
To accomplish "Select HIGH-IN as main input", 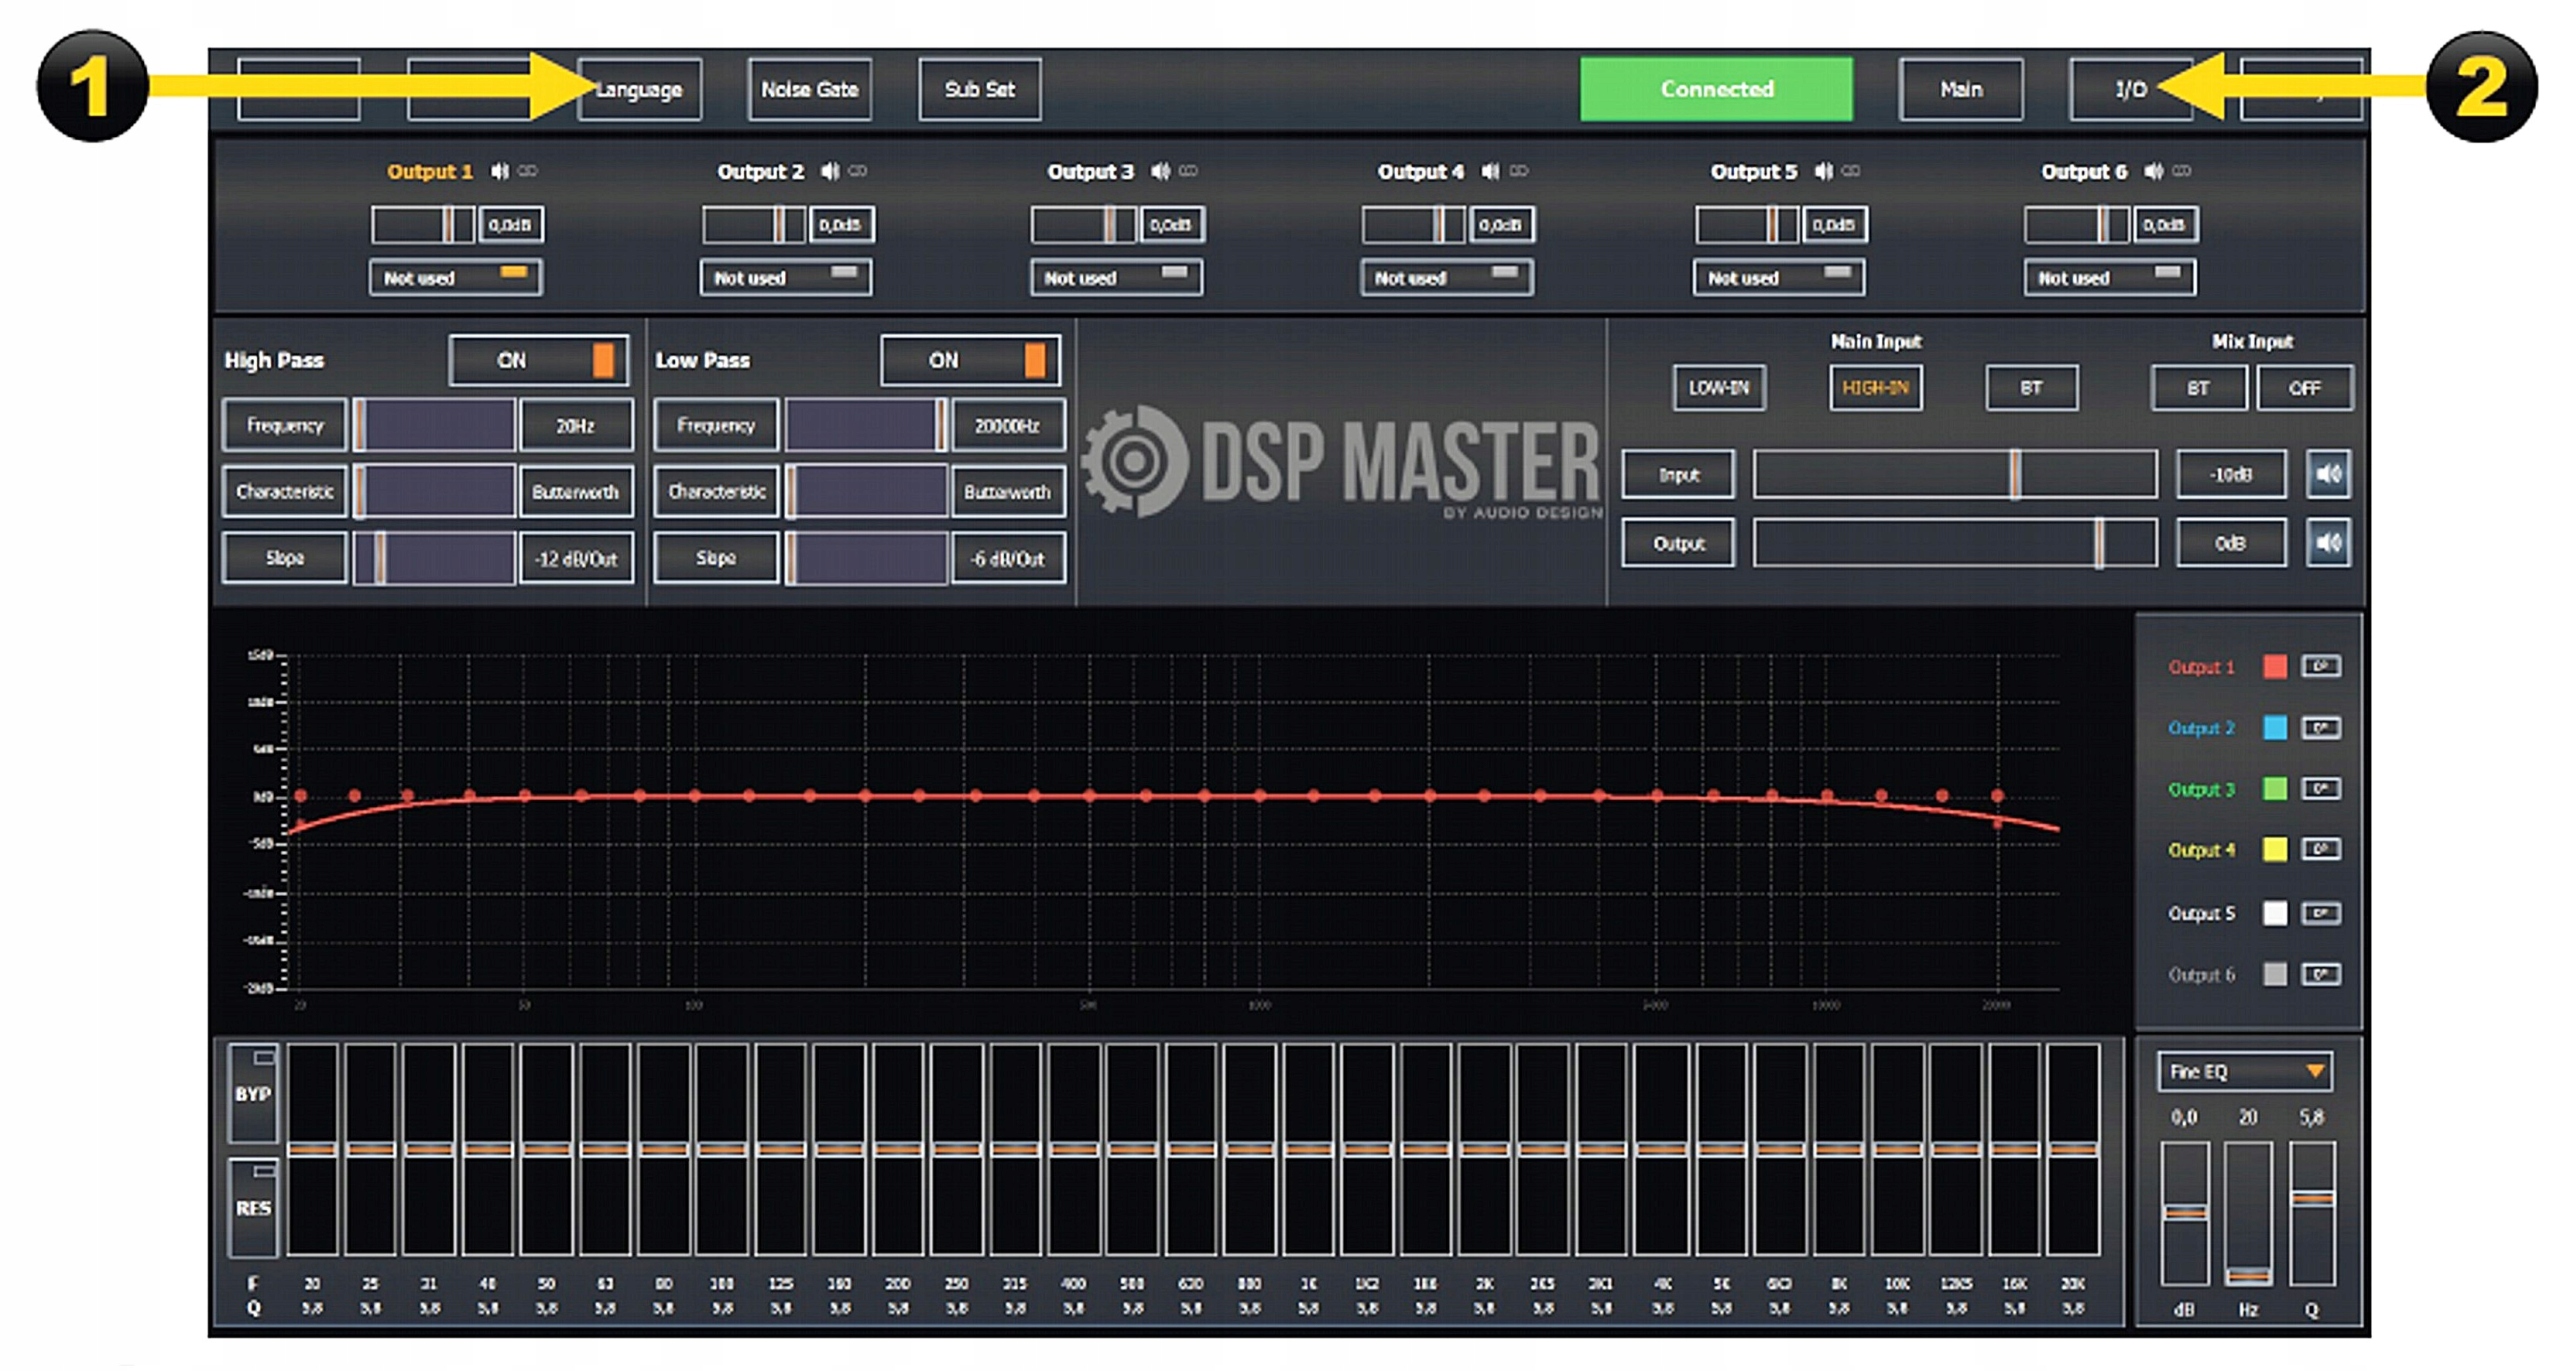I will 1875,388.
